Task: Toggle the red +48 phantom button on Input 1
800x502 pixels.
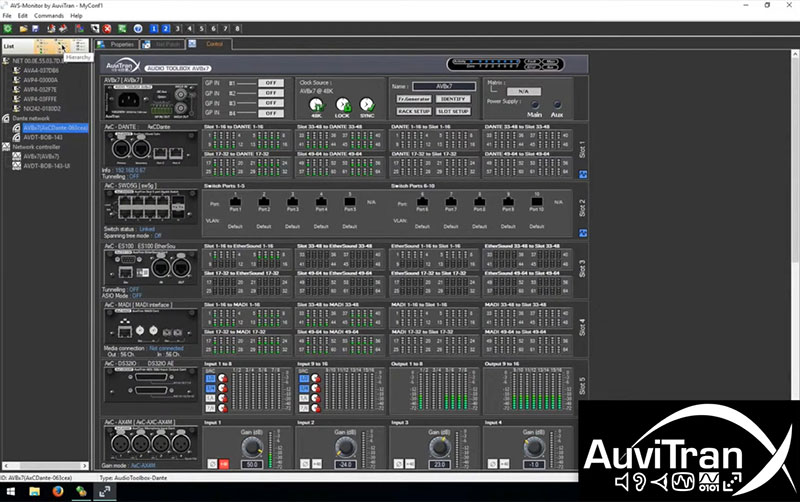Action: tap(223, 464)
